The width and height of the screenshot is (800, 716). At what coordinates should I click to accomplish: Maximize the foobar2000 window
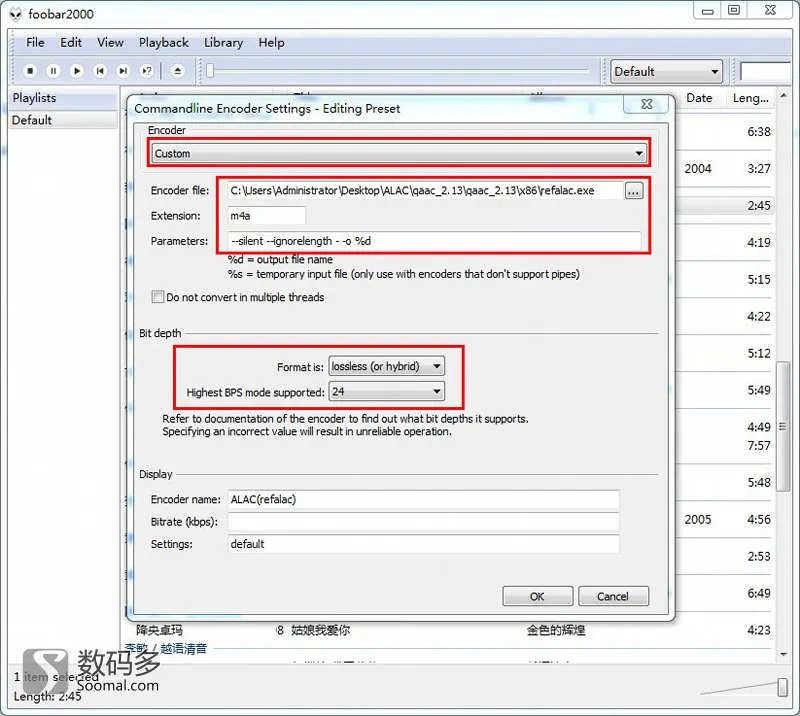click(734, 11)
